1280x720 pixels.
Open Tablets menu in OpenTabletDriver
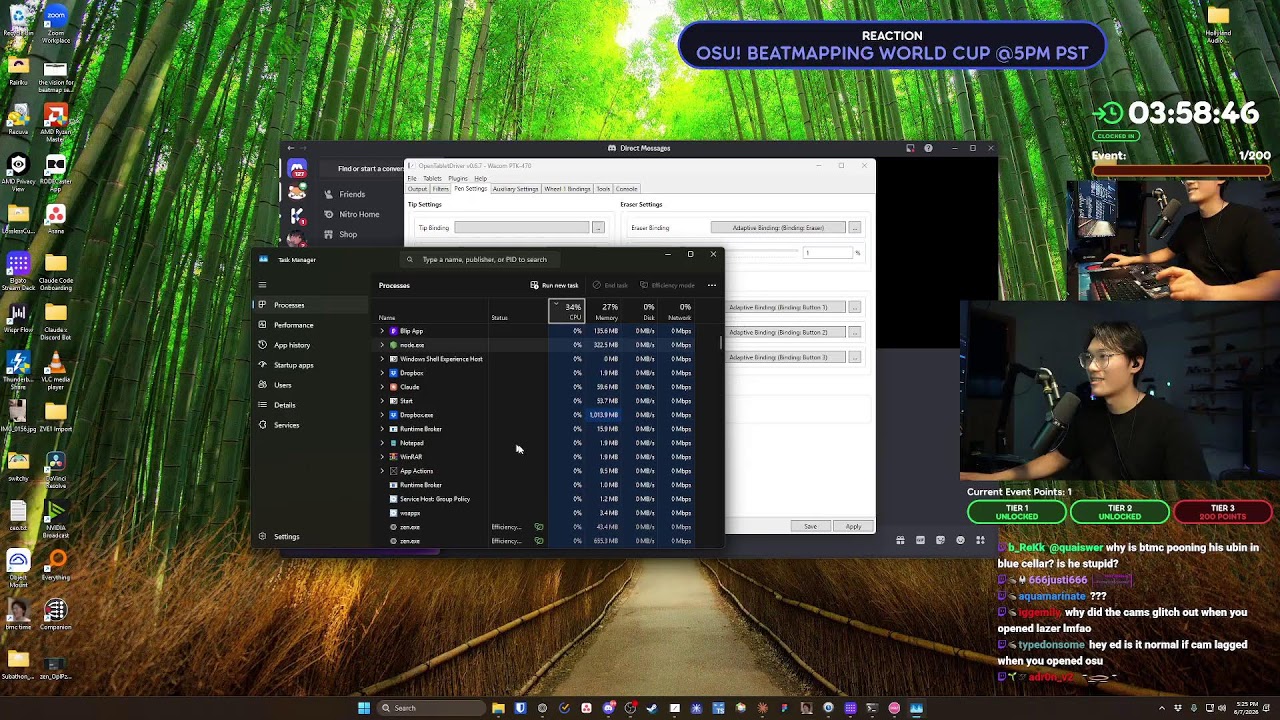click(432, 178)
